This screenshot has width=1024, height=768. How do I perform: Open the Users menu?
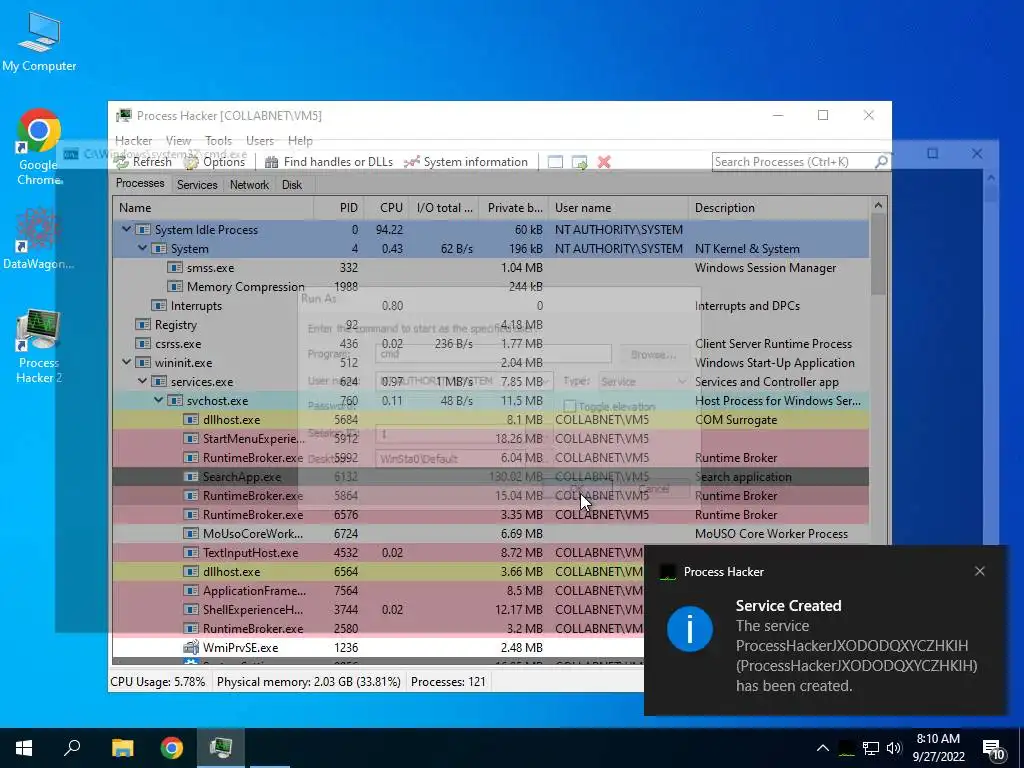coord(260,140)
